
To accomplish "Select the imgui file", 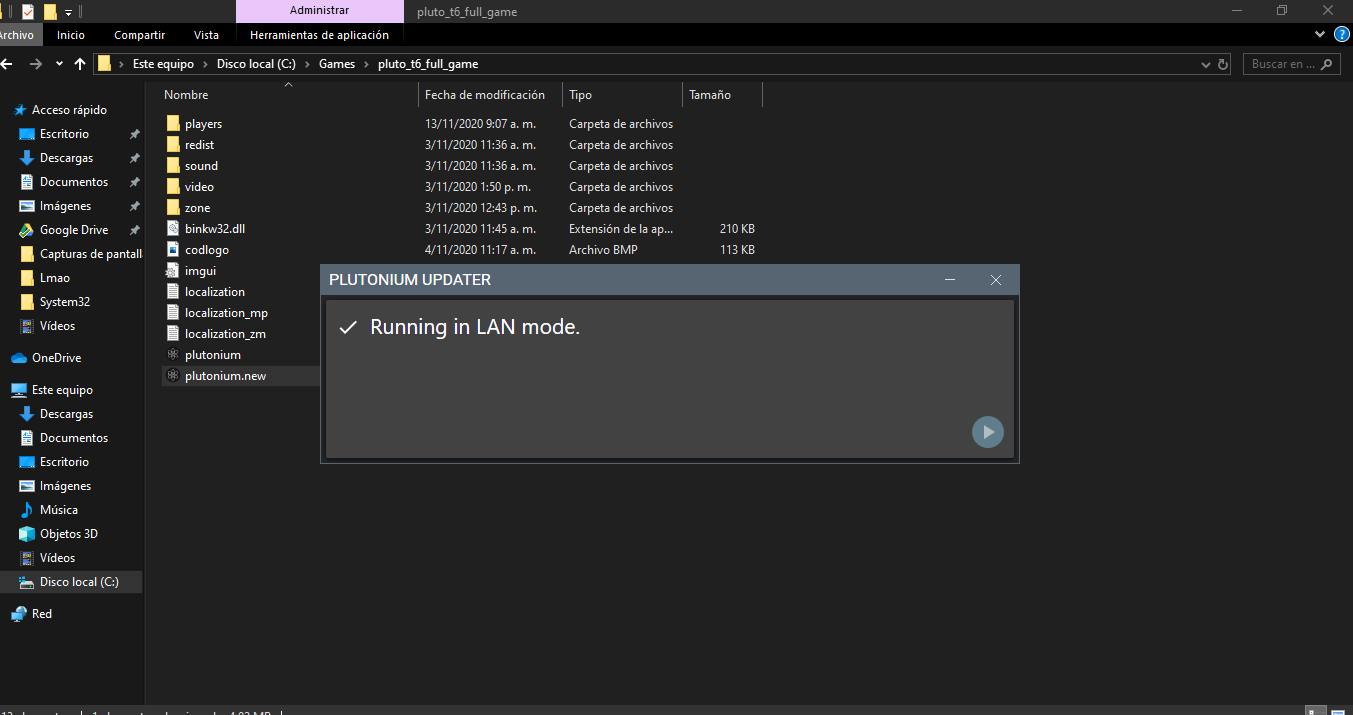I will tap(200, 271).
